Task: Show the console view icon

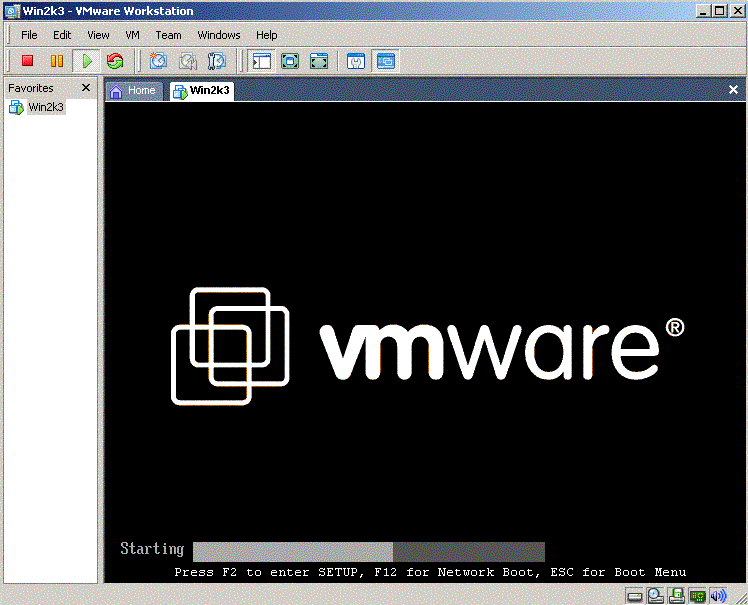Action: tap(385, 61)
